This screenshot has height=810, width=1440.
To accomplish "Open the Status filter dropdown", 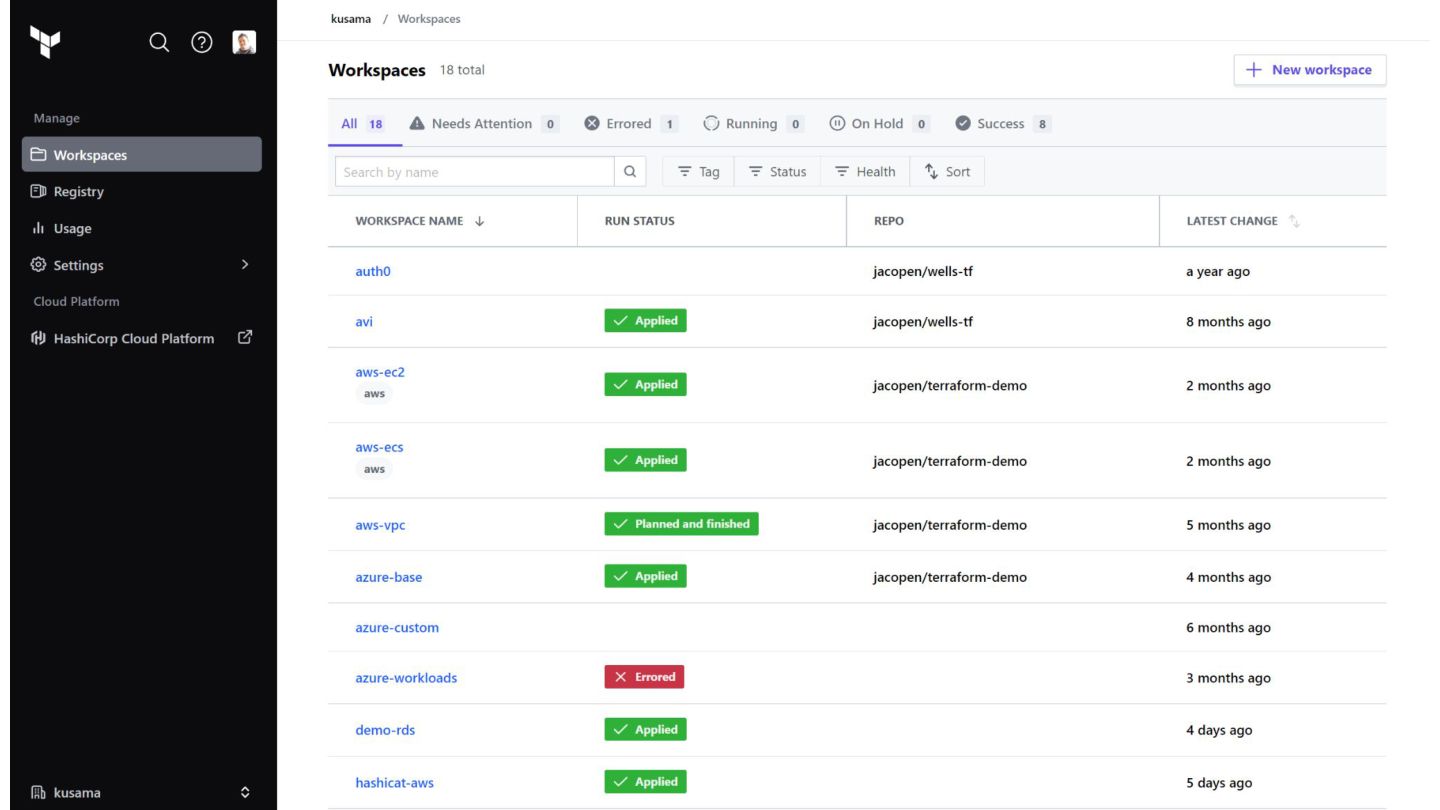I will point(777,172).
